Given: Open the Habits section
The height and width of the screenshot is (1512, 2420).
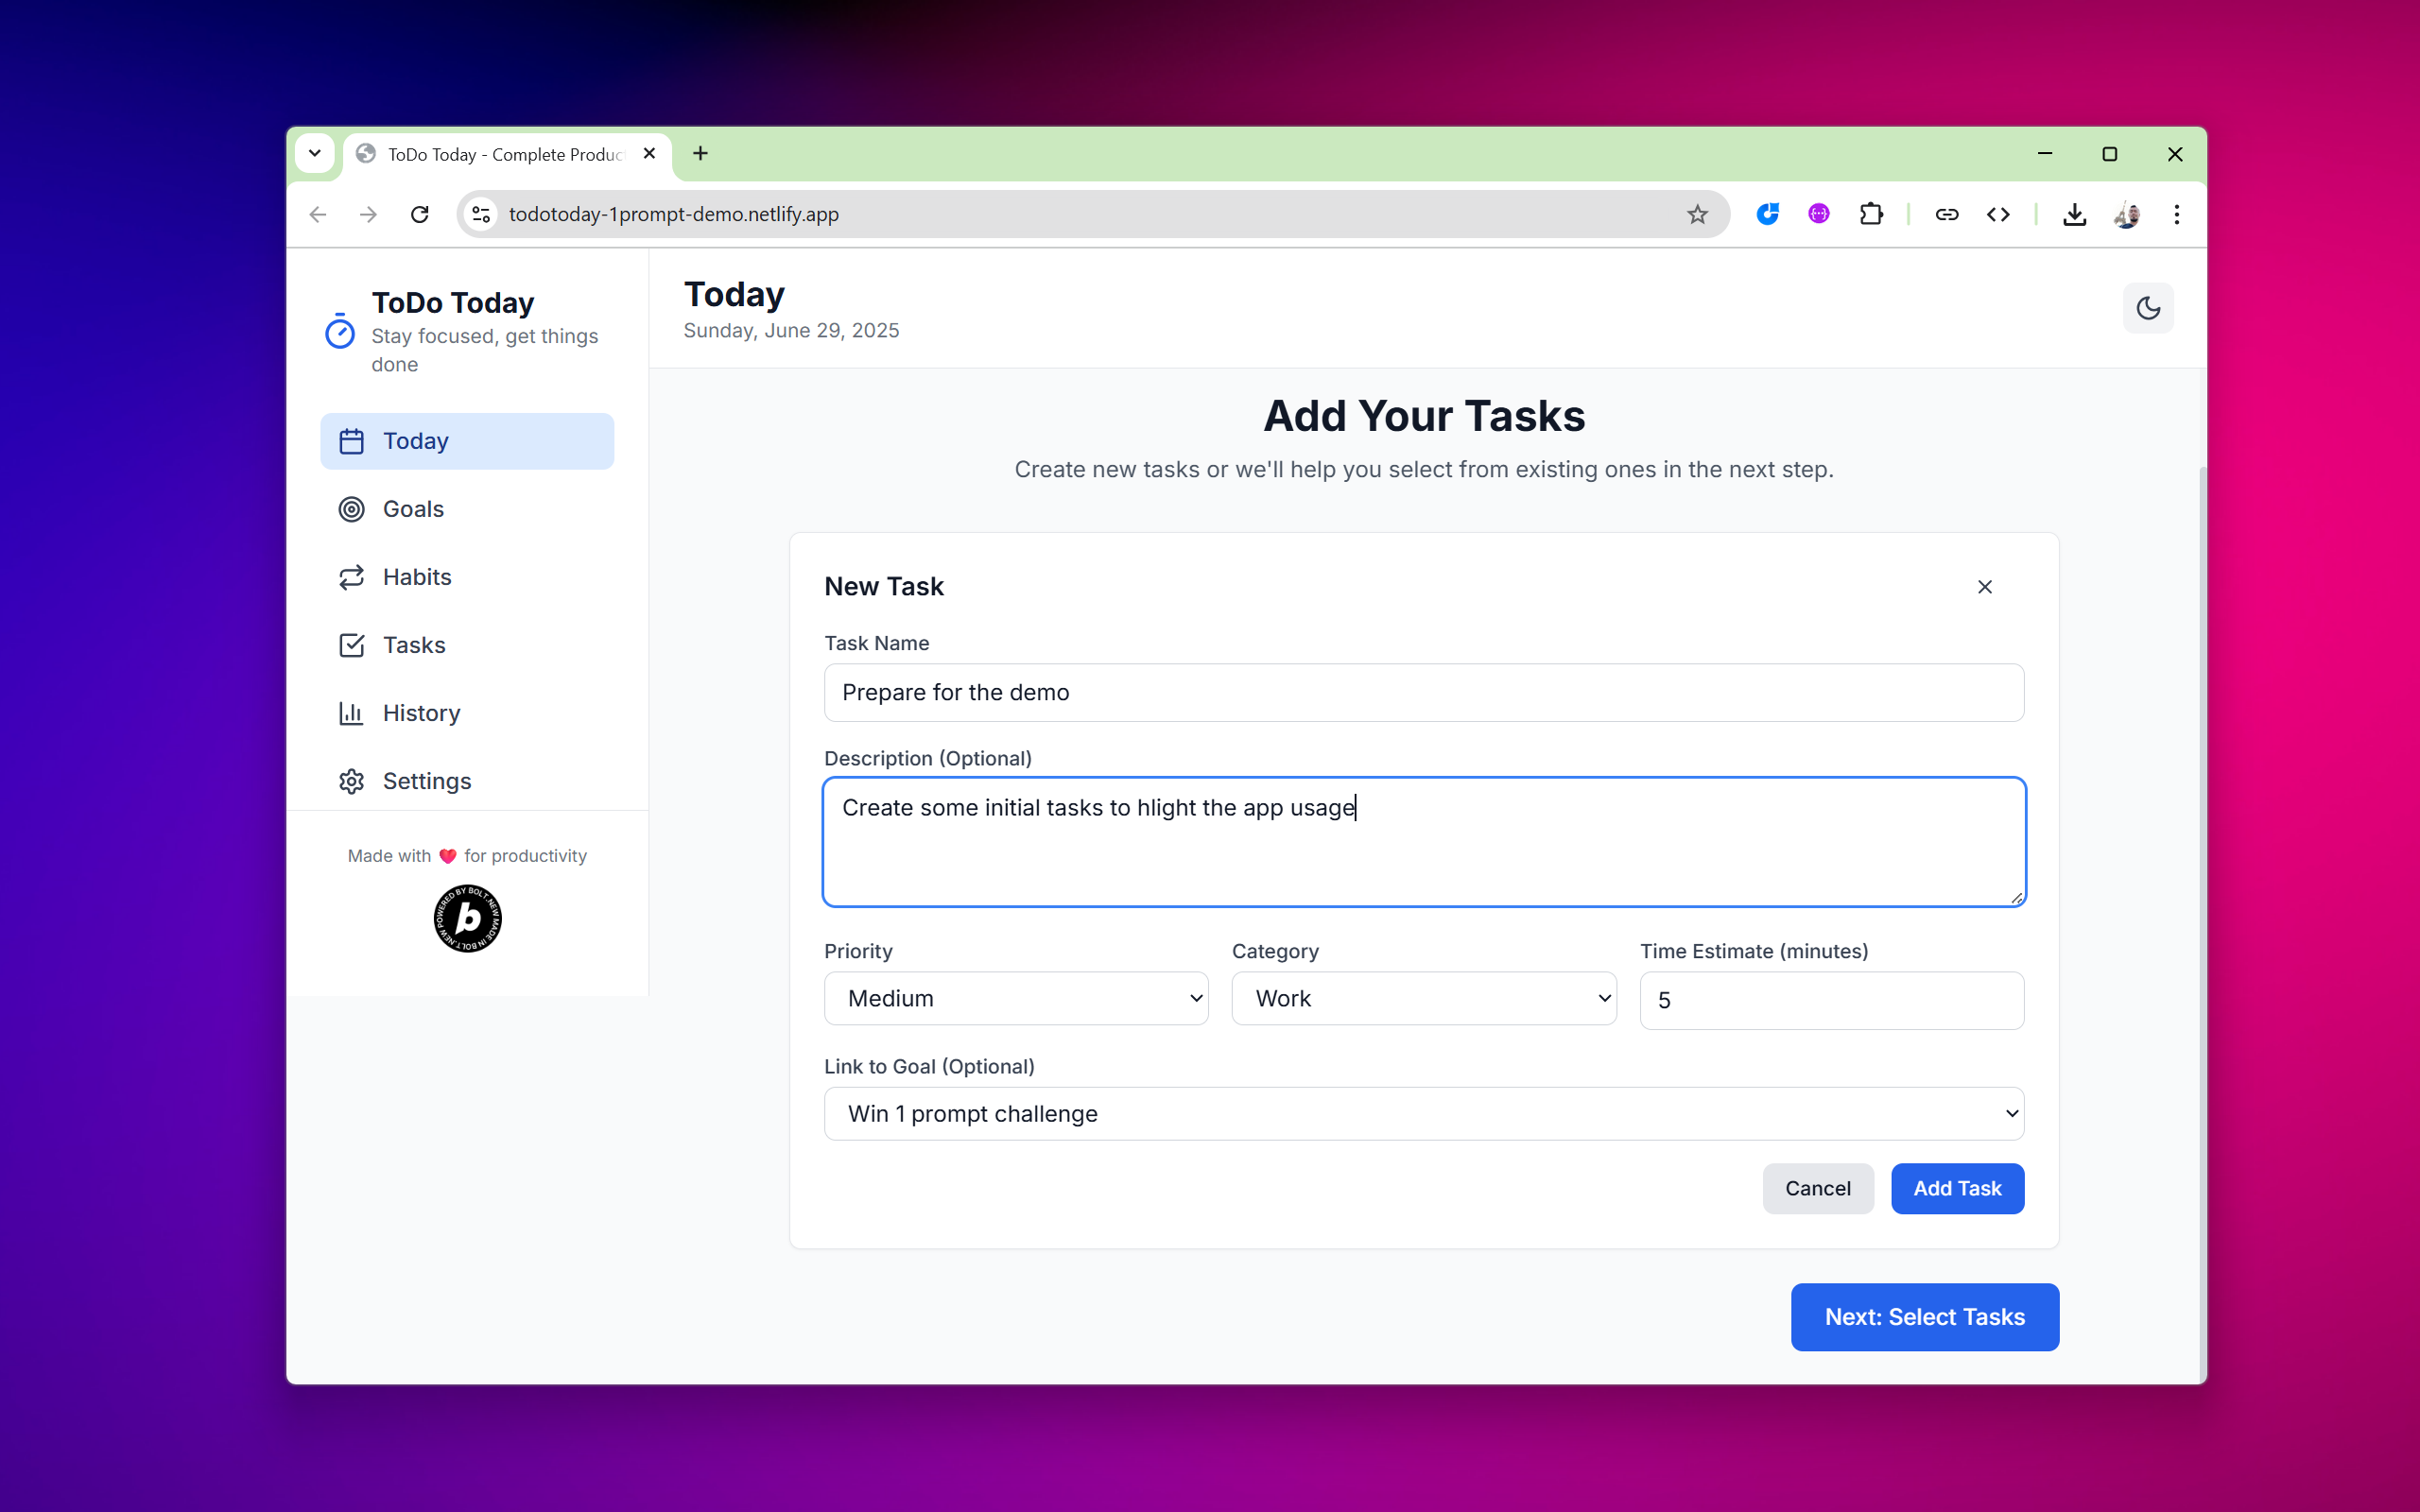Looking at the screenshot, I should [x=416, y=577].
